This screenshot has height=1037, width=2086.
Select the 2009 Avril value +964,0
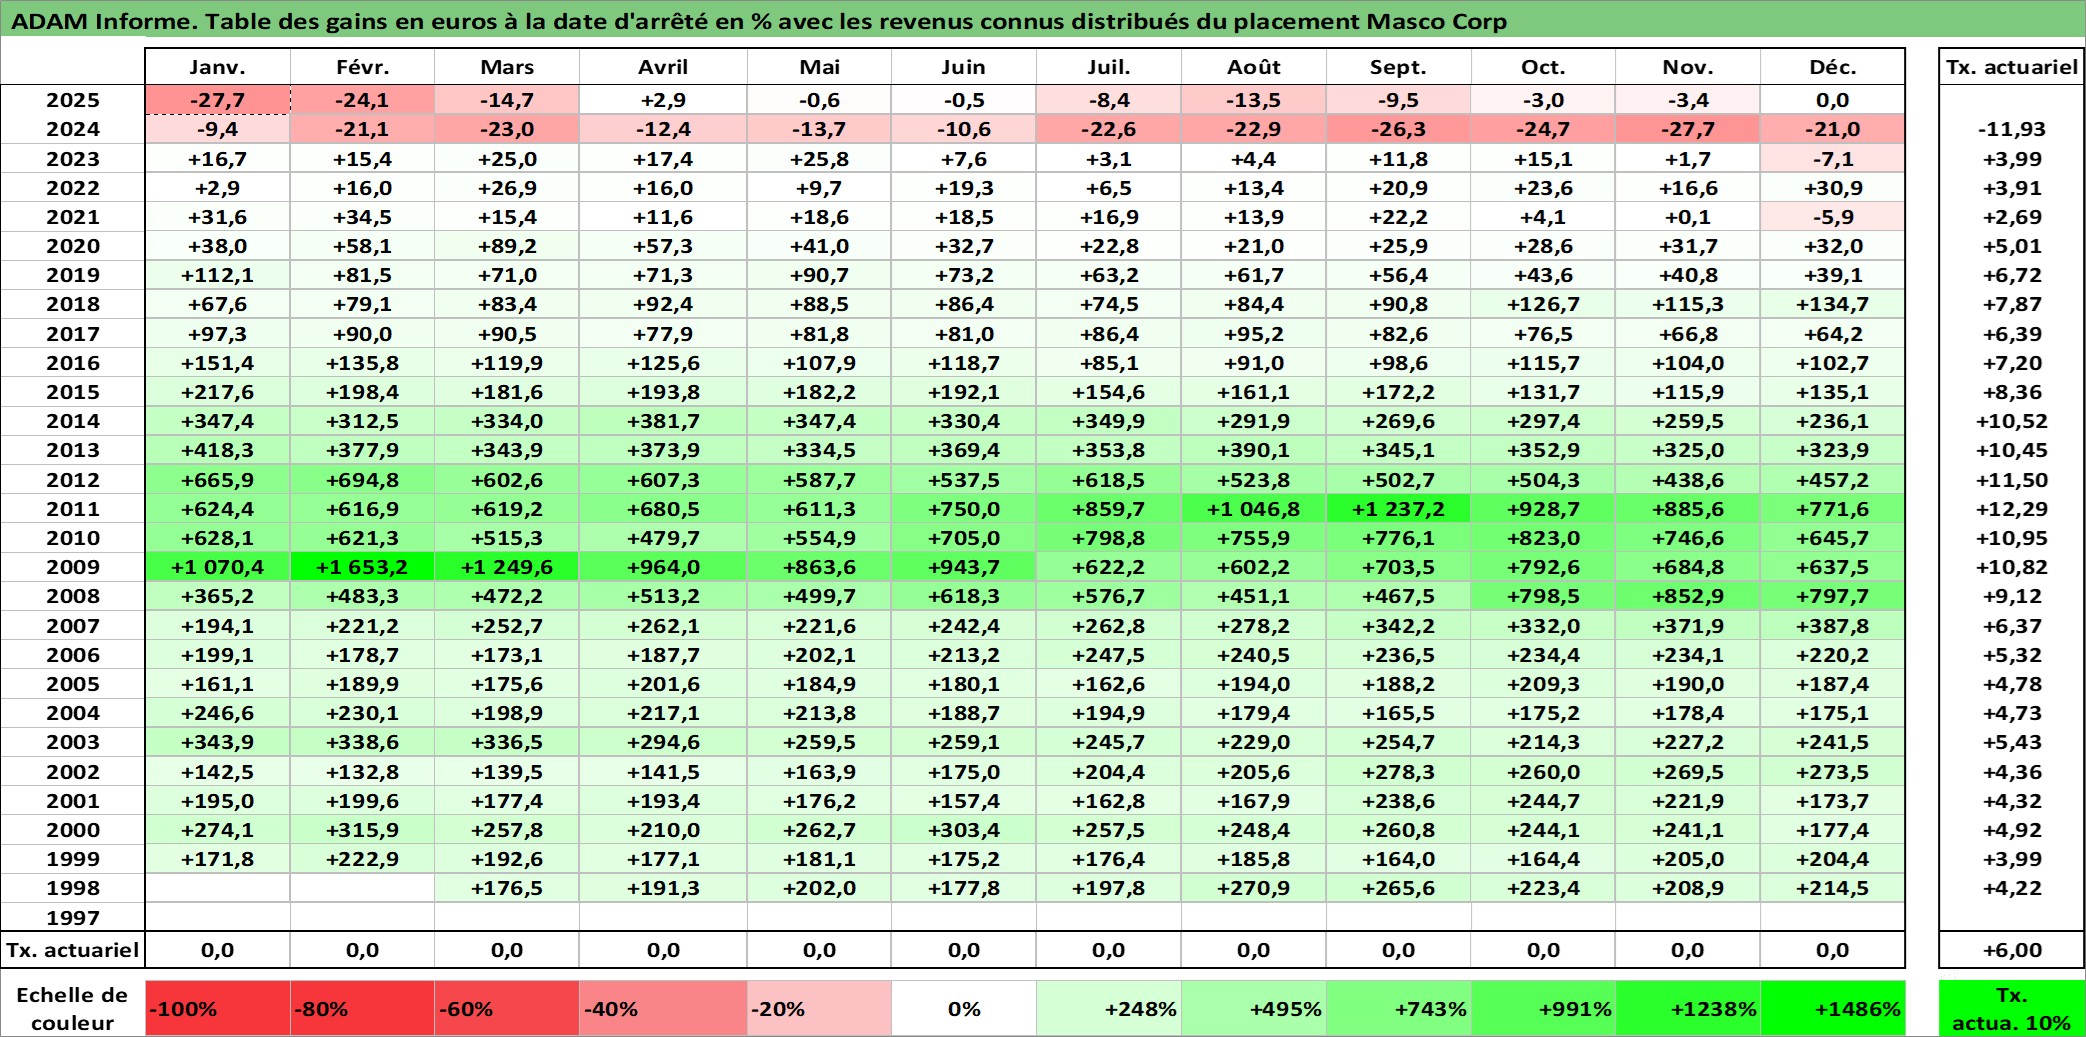click(663, 567)
